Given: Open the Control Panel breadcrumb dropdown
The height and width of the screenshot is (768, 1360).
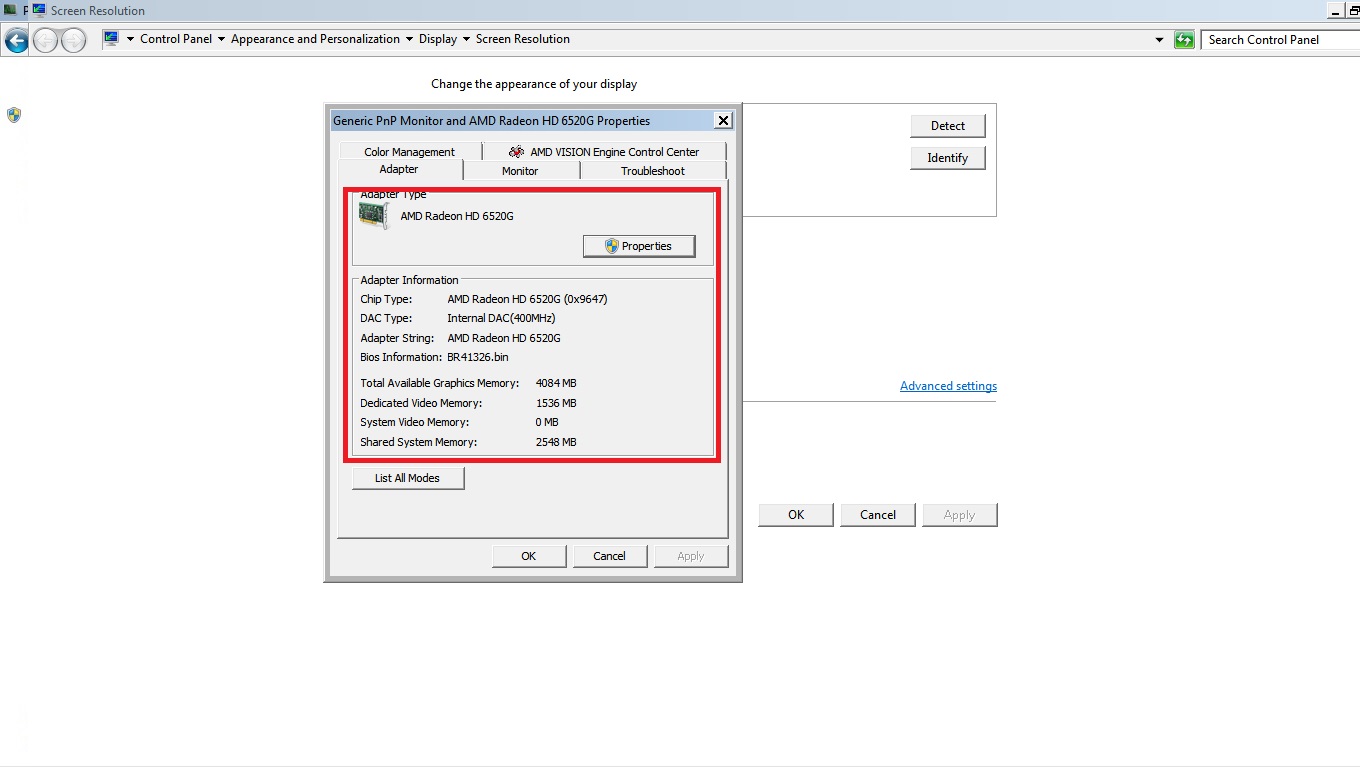Looking at the screenshot, I should (221, 39).
